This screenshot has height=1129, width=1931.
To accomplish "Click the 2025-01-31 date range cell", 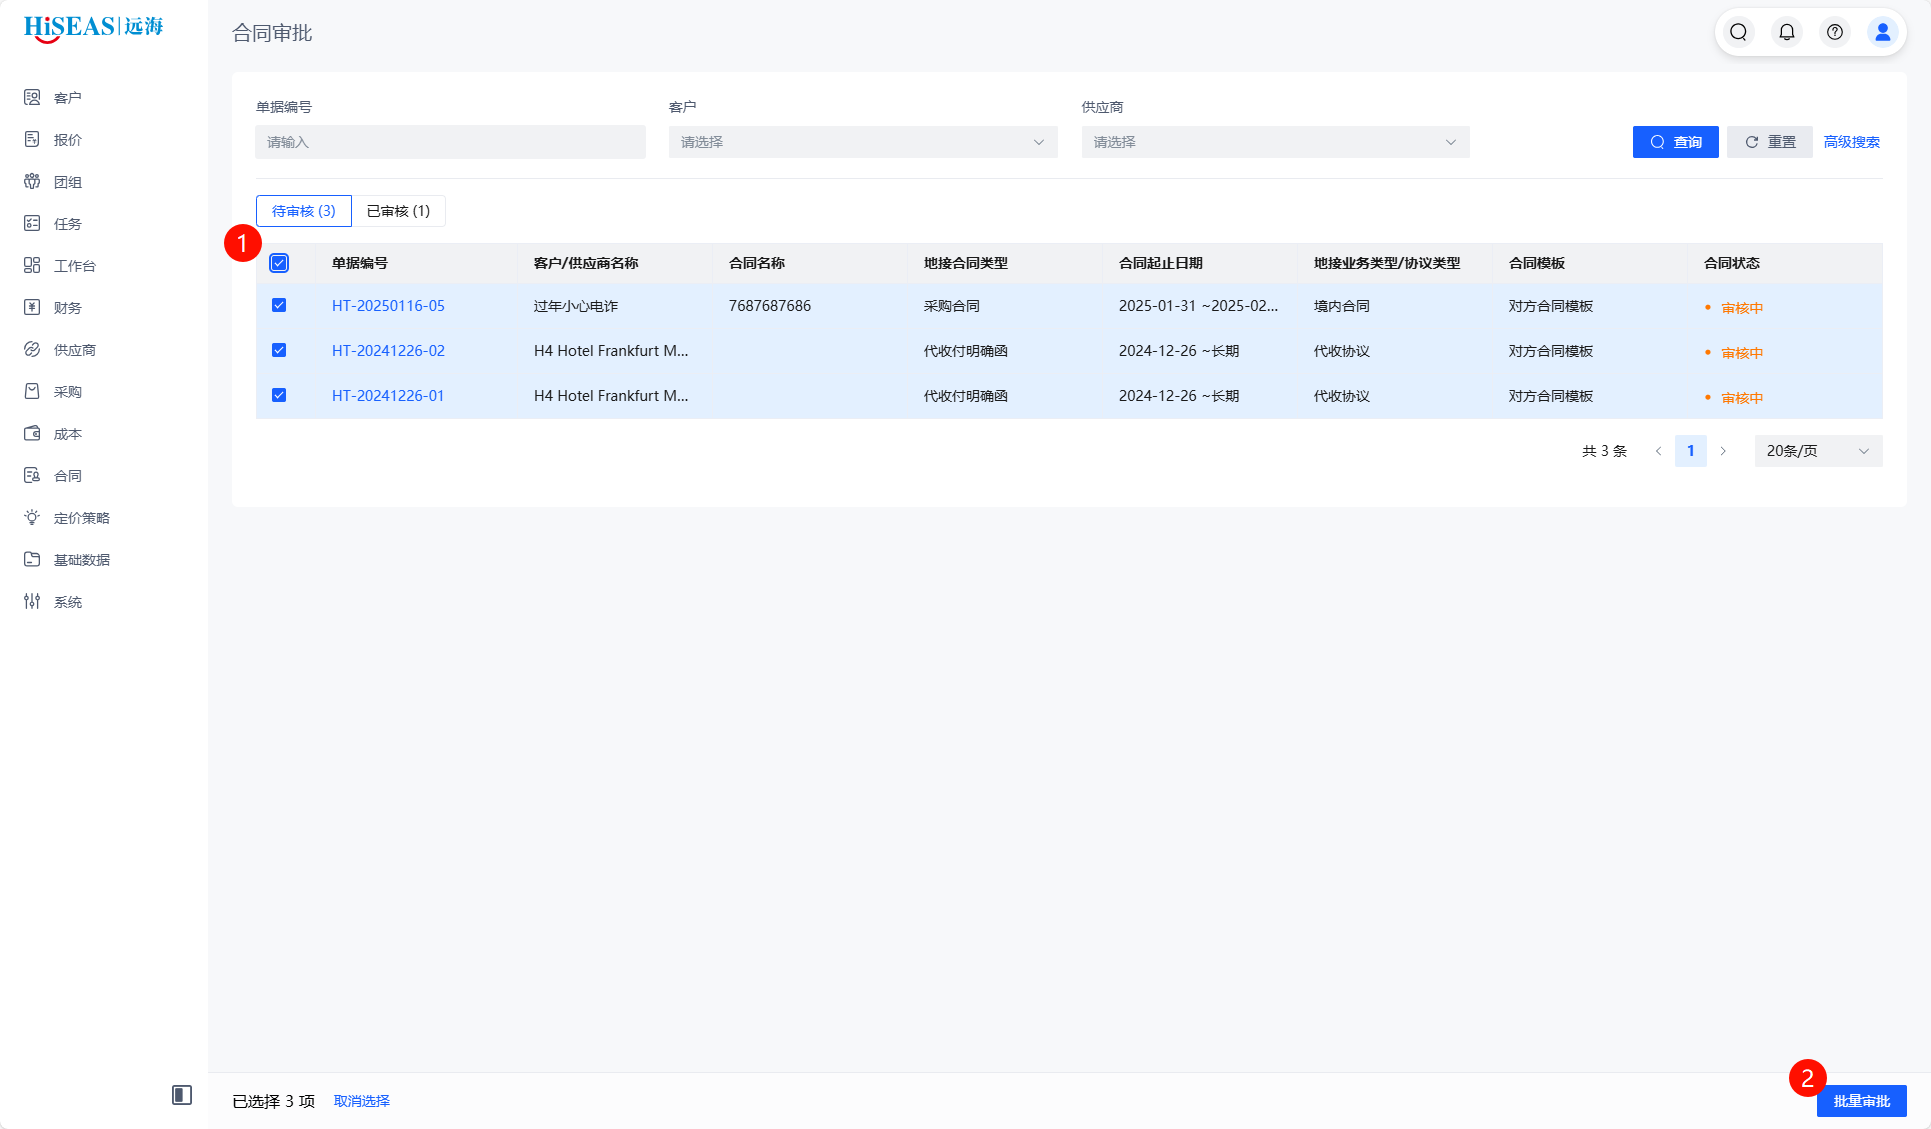I will [x=1198, y=306].
